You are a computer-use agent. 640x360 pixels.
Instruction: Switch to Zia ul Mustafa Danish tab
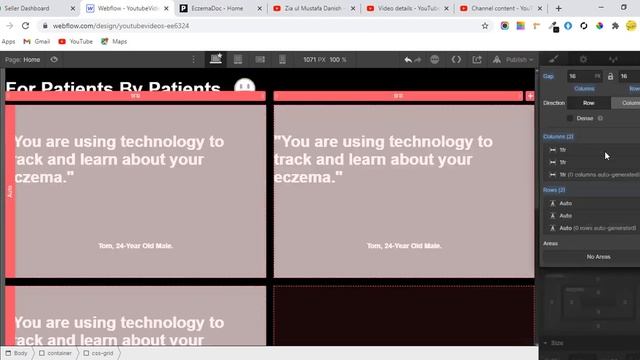313,8
